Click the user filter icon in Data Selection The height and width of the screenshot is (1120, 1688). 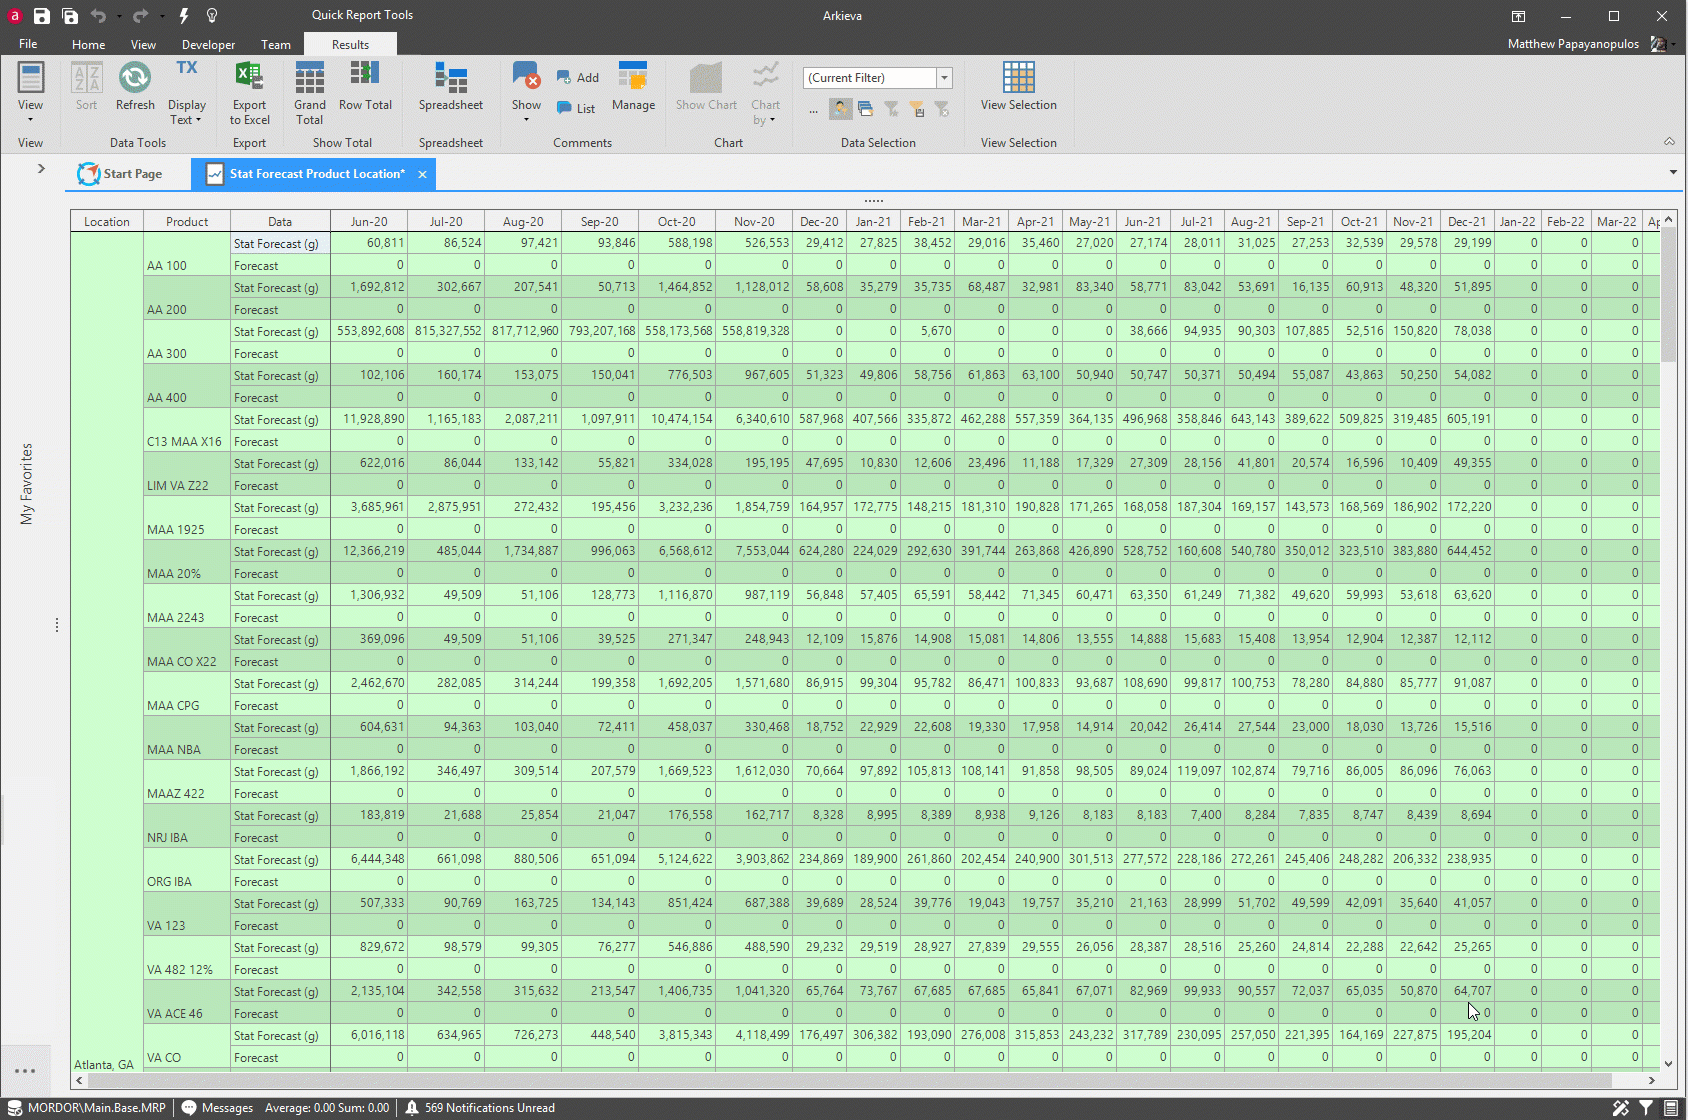pyautogui.click(x=841, y=108)
